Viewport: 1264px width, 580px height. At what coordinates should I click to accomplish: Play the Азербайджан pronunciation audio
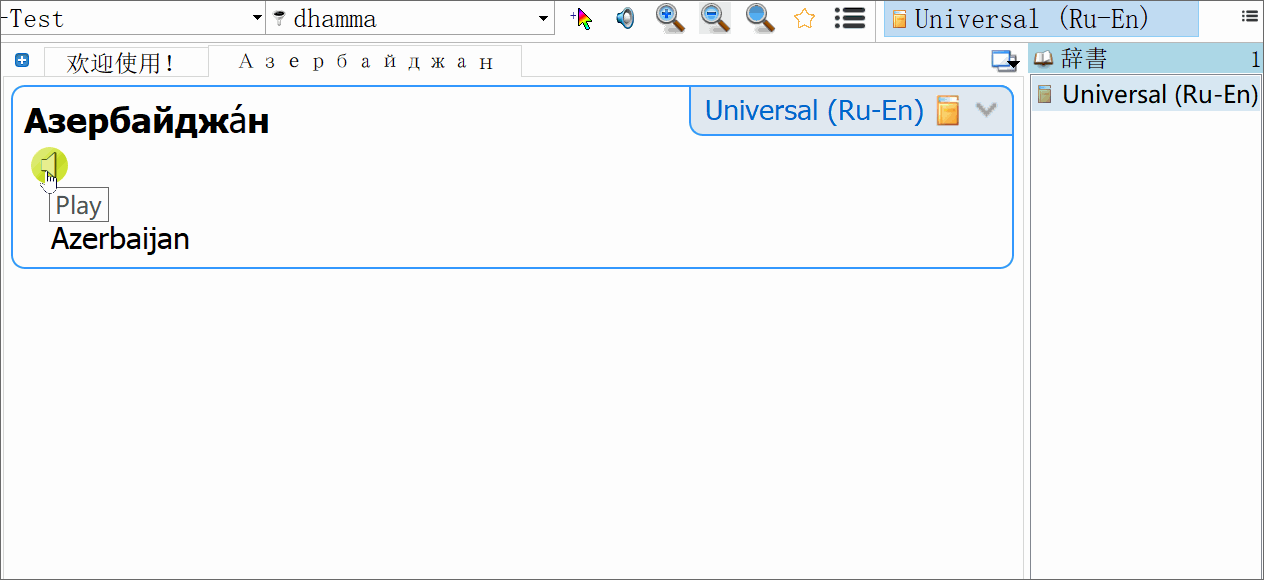coord(50,166)
